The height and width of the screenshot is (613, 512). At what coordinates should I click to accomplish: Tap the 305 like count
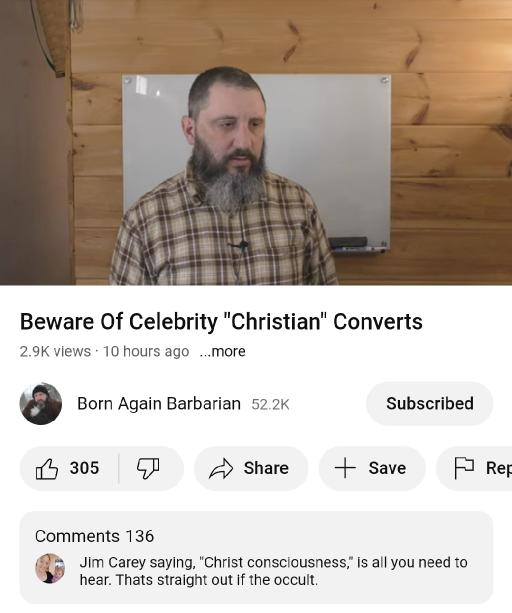[84, 468]
